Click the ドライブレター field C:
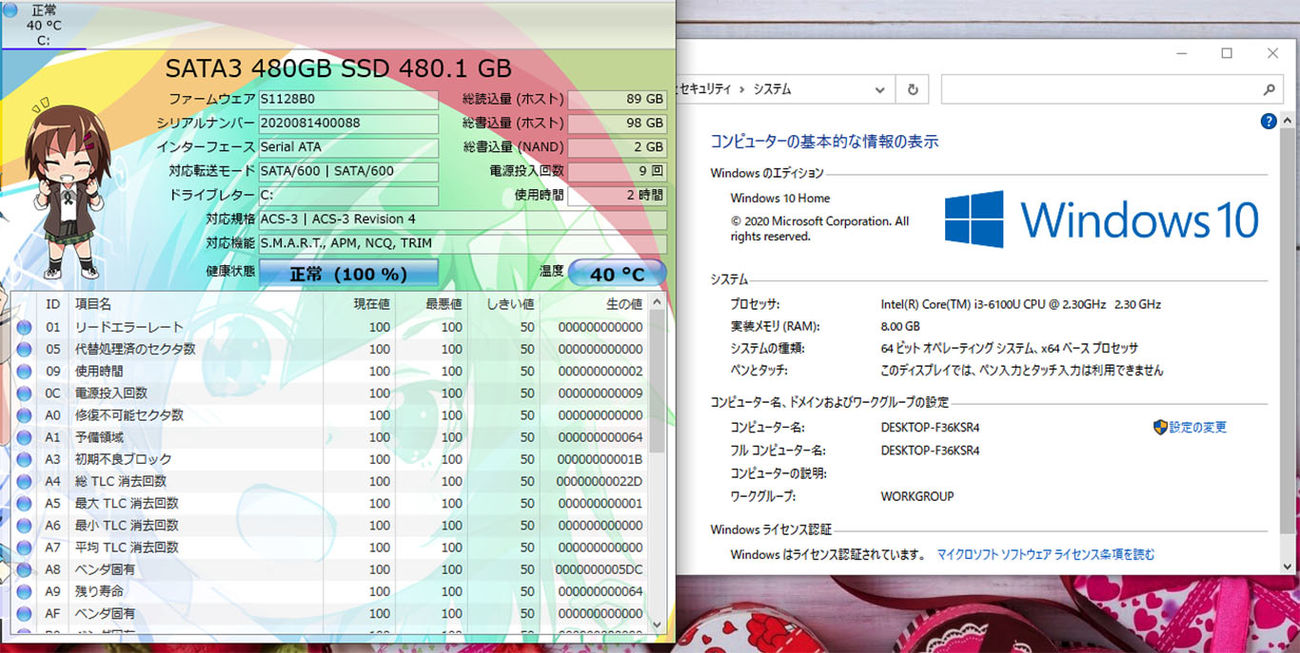The width and height of the screenshot is (1300, 653). coord(348,196)
